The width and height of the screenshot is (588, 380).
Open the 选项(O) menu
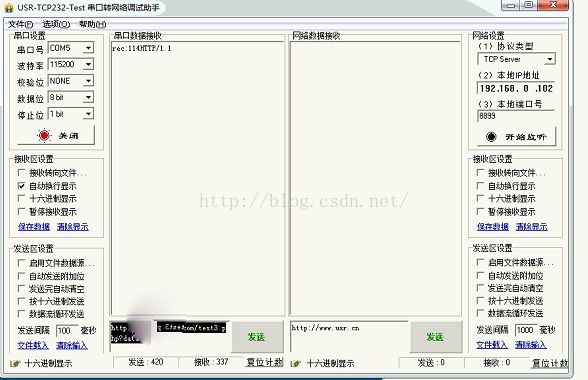(56, 24)
